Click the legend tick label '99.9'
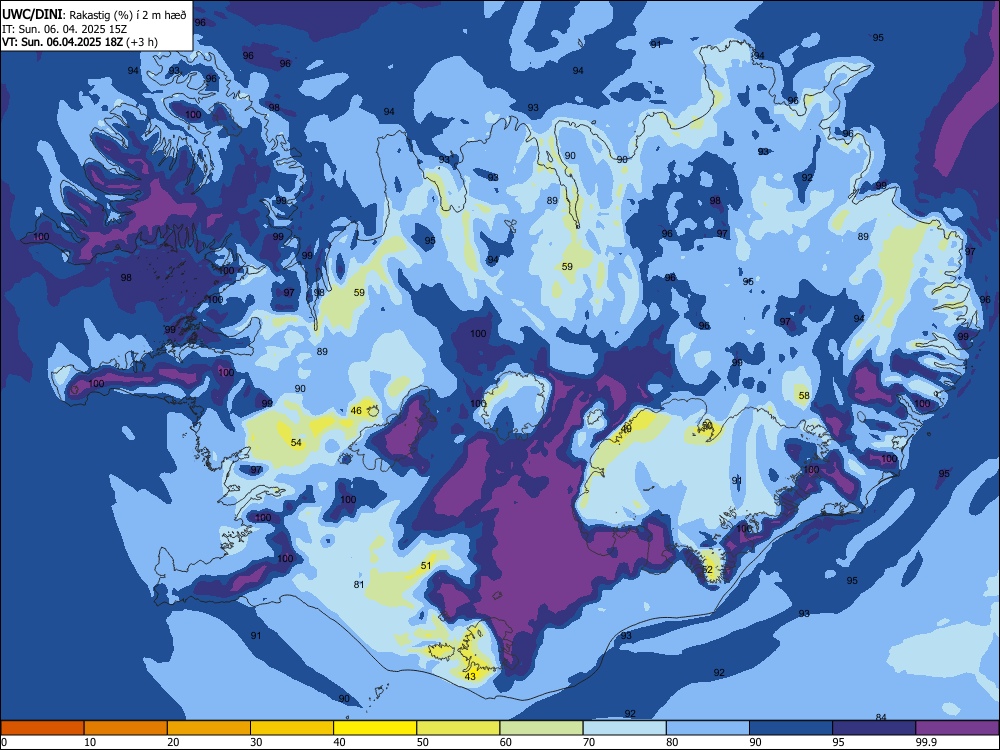1000x750 pixels. coord(926,742)
